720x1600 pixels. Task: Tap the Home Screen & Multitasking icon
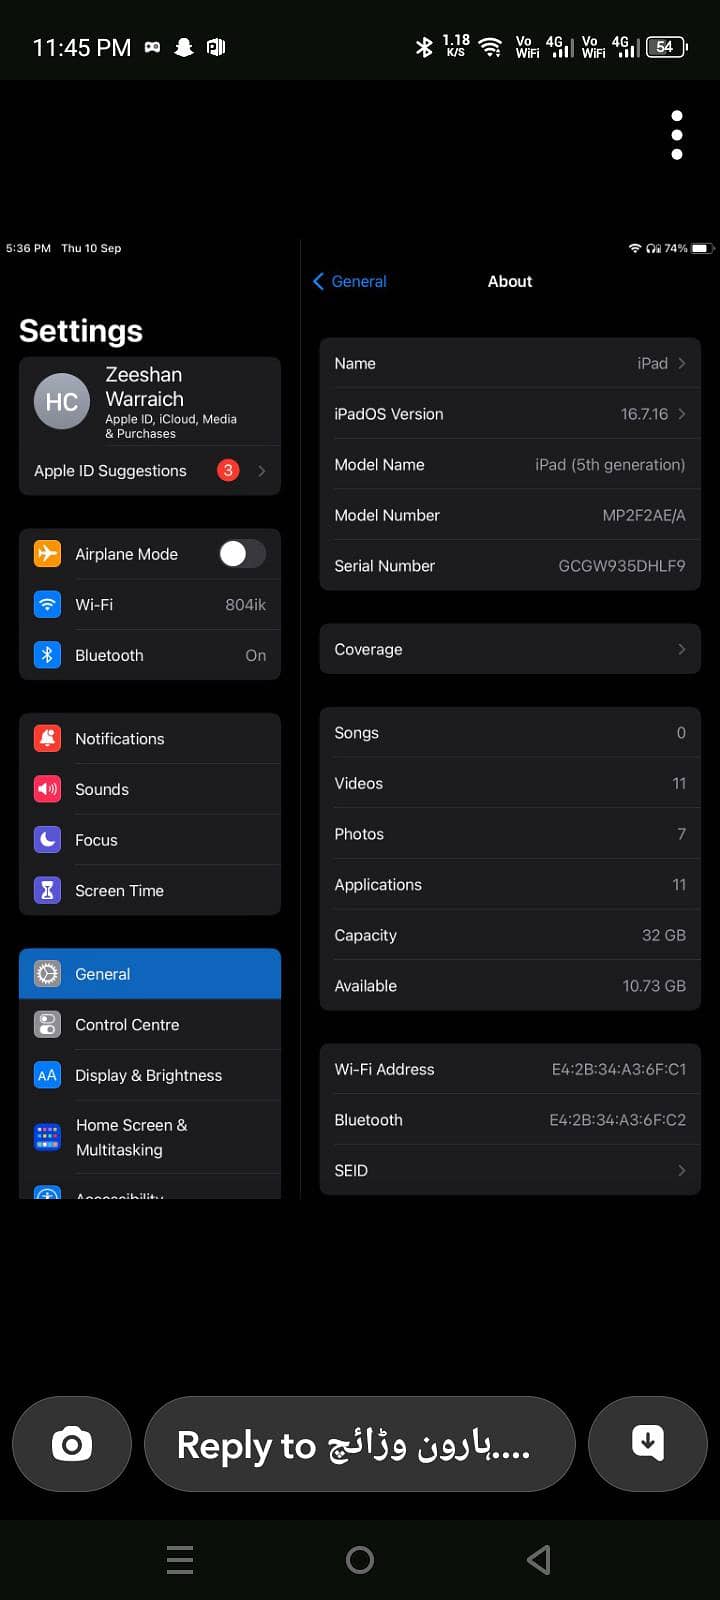click(x=47, y=1137)
